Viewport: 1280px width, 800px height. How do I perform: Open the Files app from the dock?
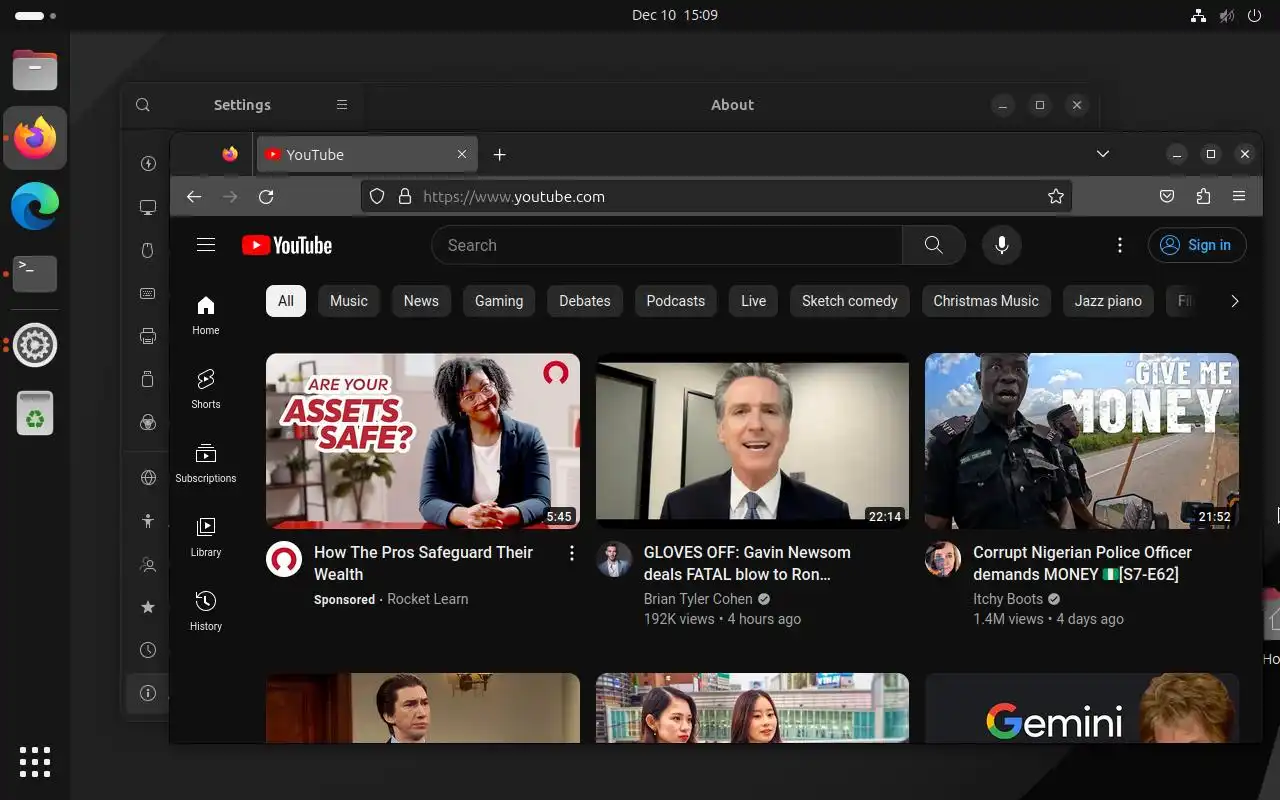[x=35, y=69]
